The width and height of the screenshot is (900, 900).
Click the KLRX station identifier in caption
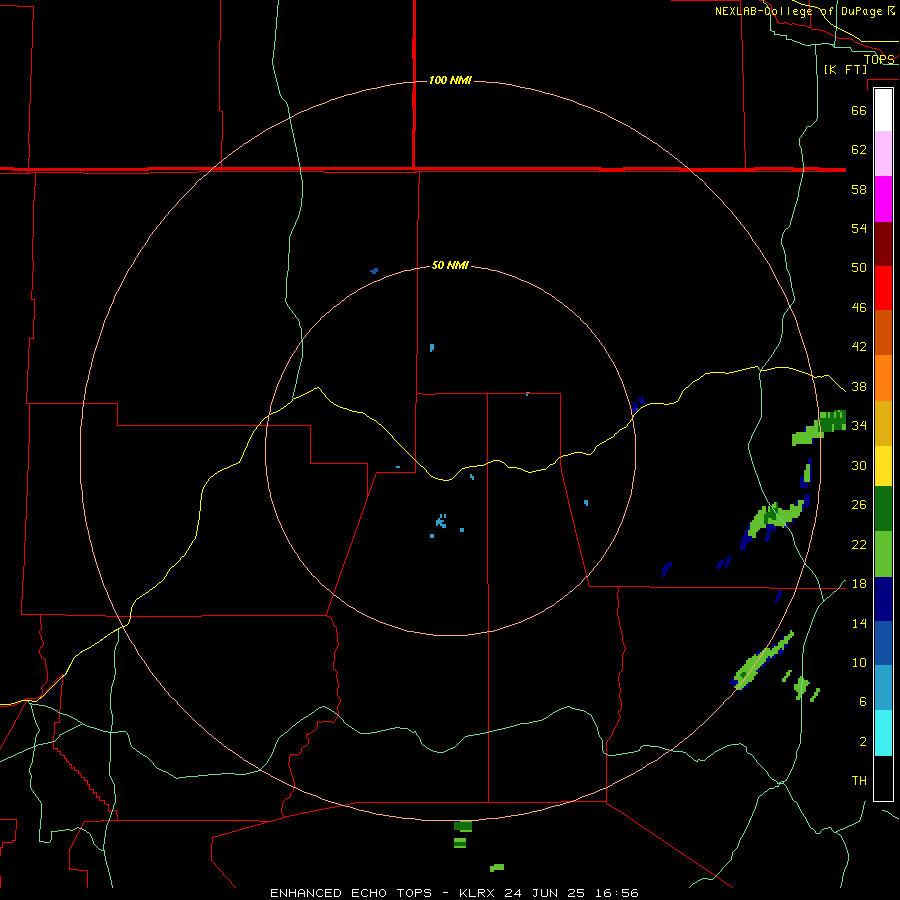[x=478, y=893]
